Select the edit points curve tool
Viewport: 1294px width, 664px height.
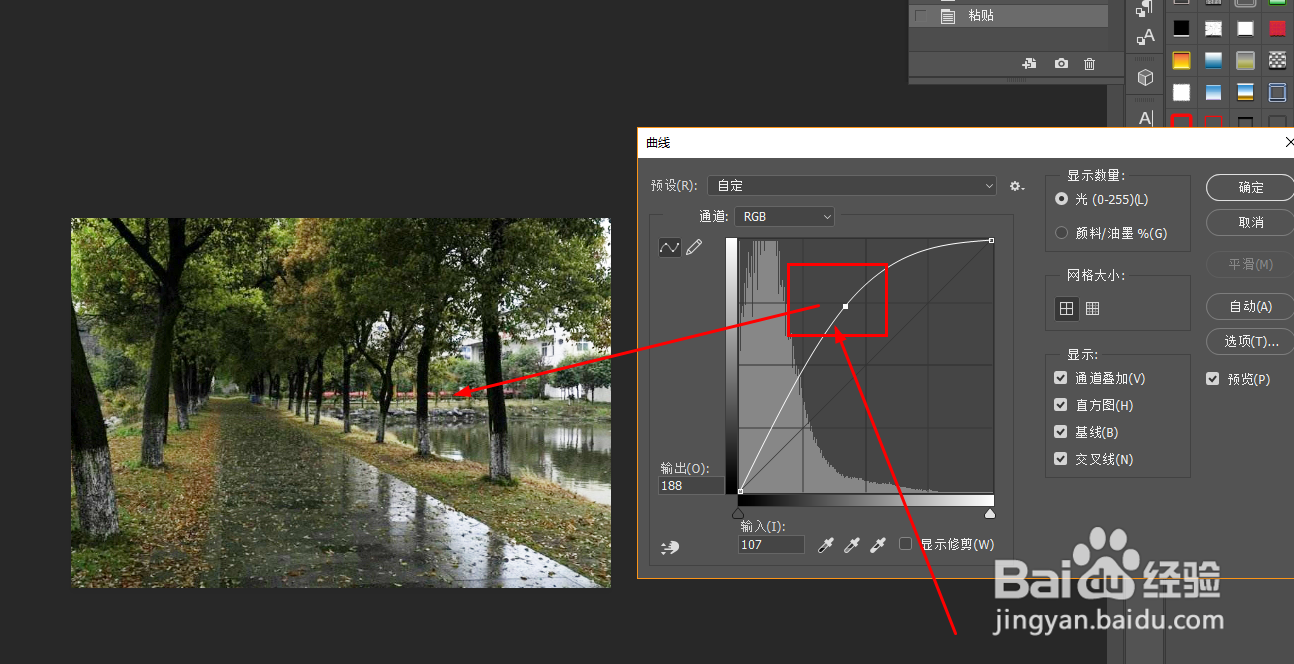pyautogui.click(x=669, y=247)
